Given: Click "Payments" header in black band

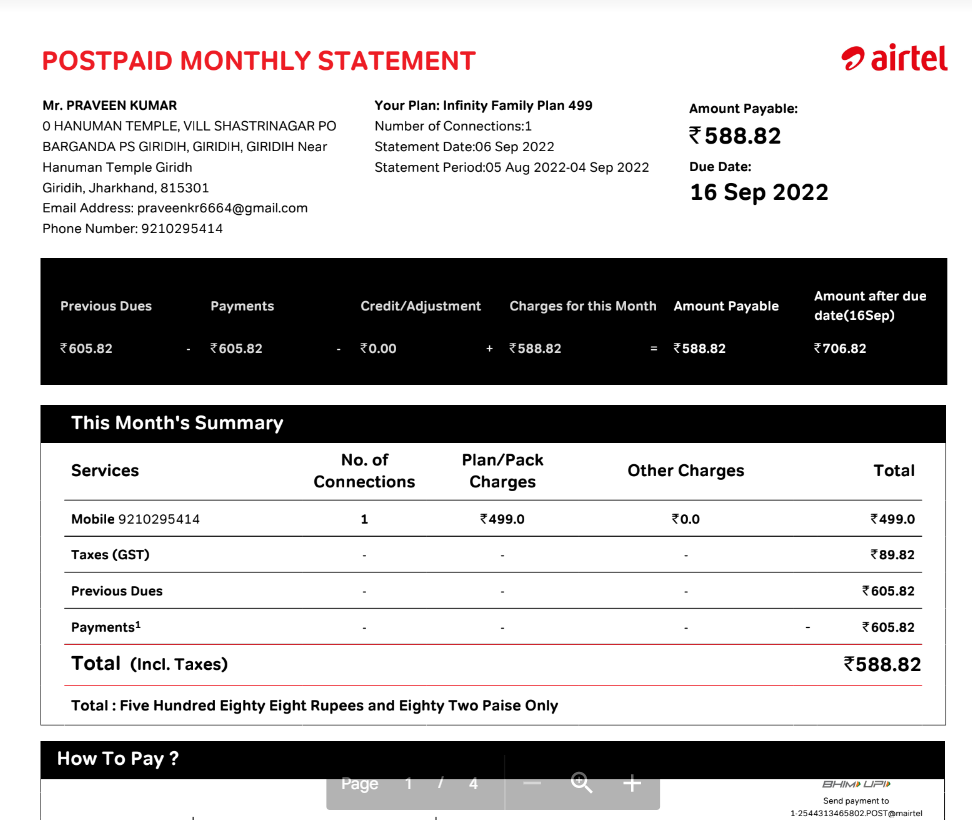Looking at the screenshot, I should pyautogui.click(x=242, y=306).
